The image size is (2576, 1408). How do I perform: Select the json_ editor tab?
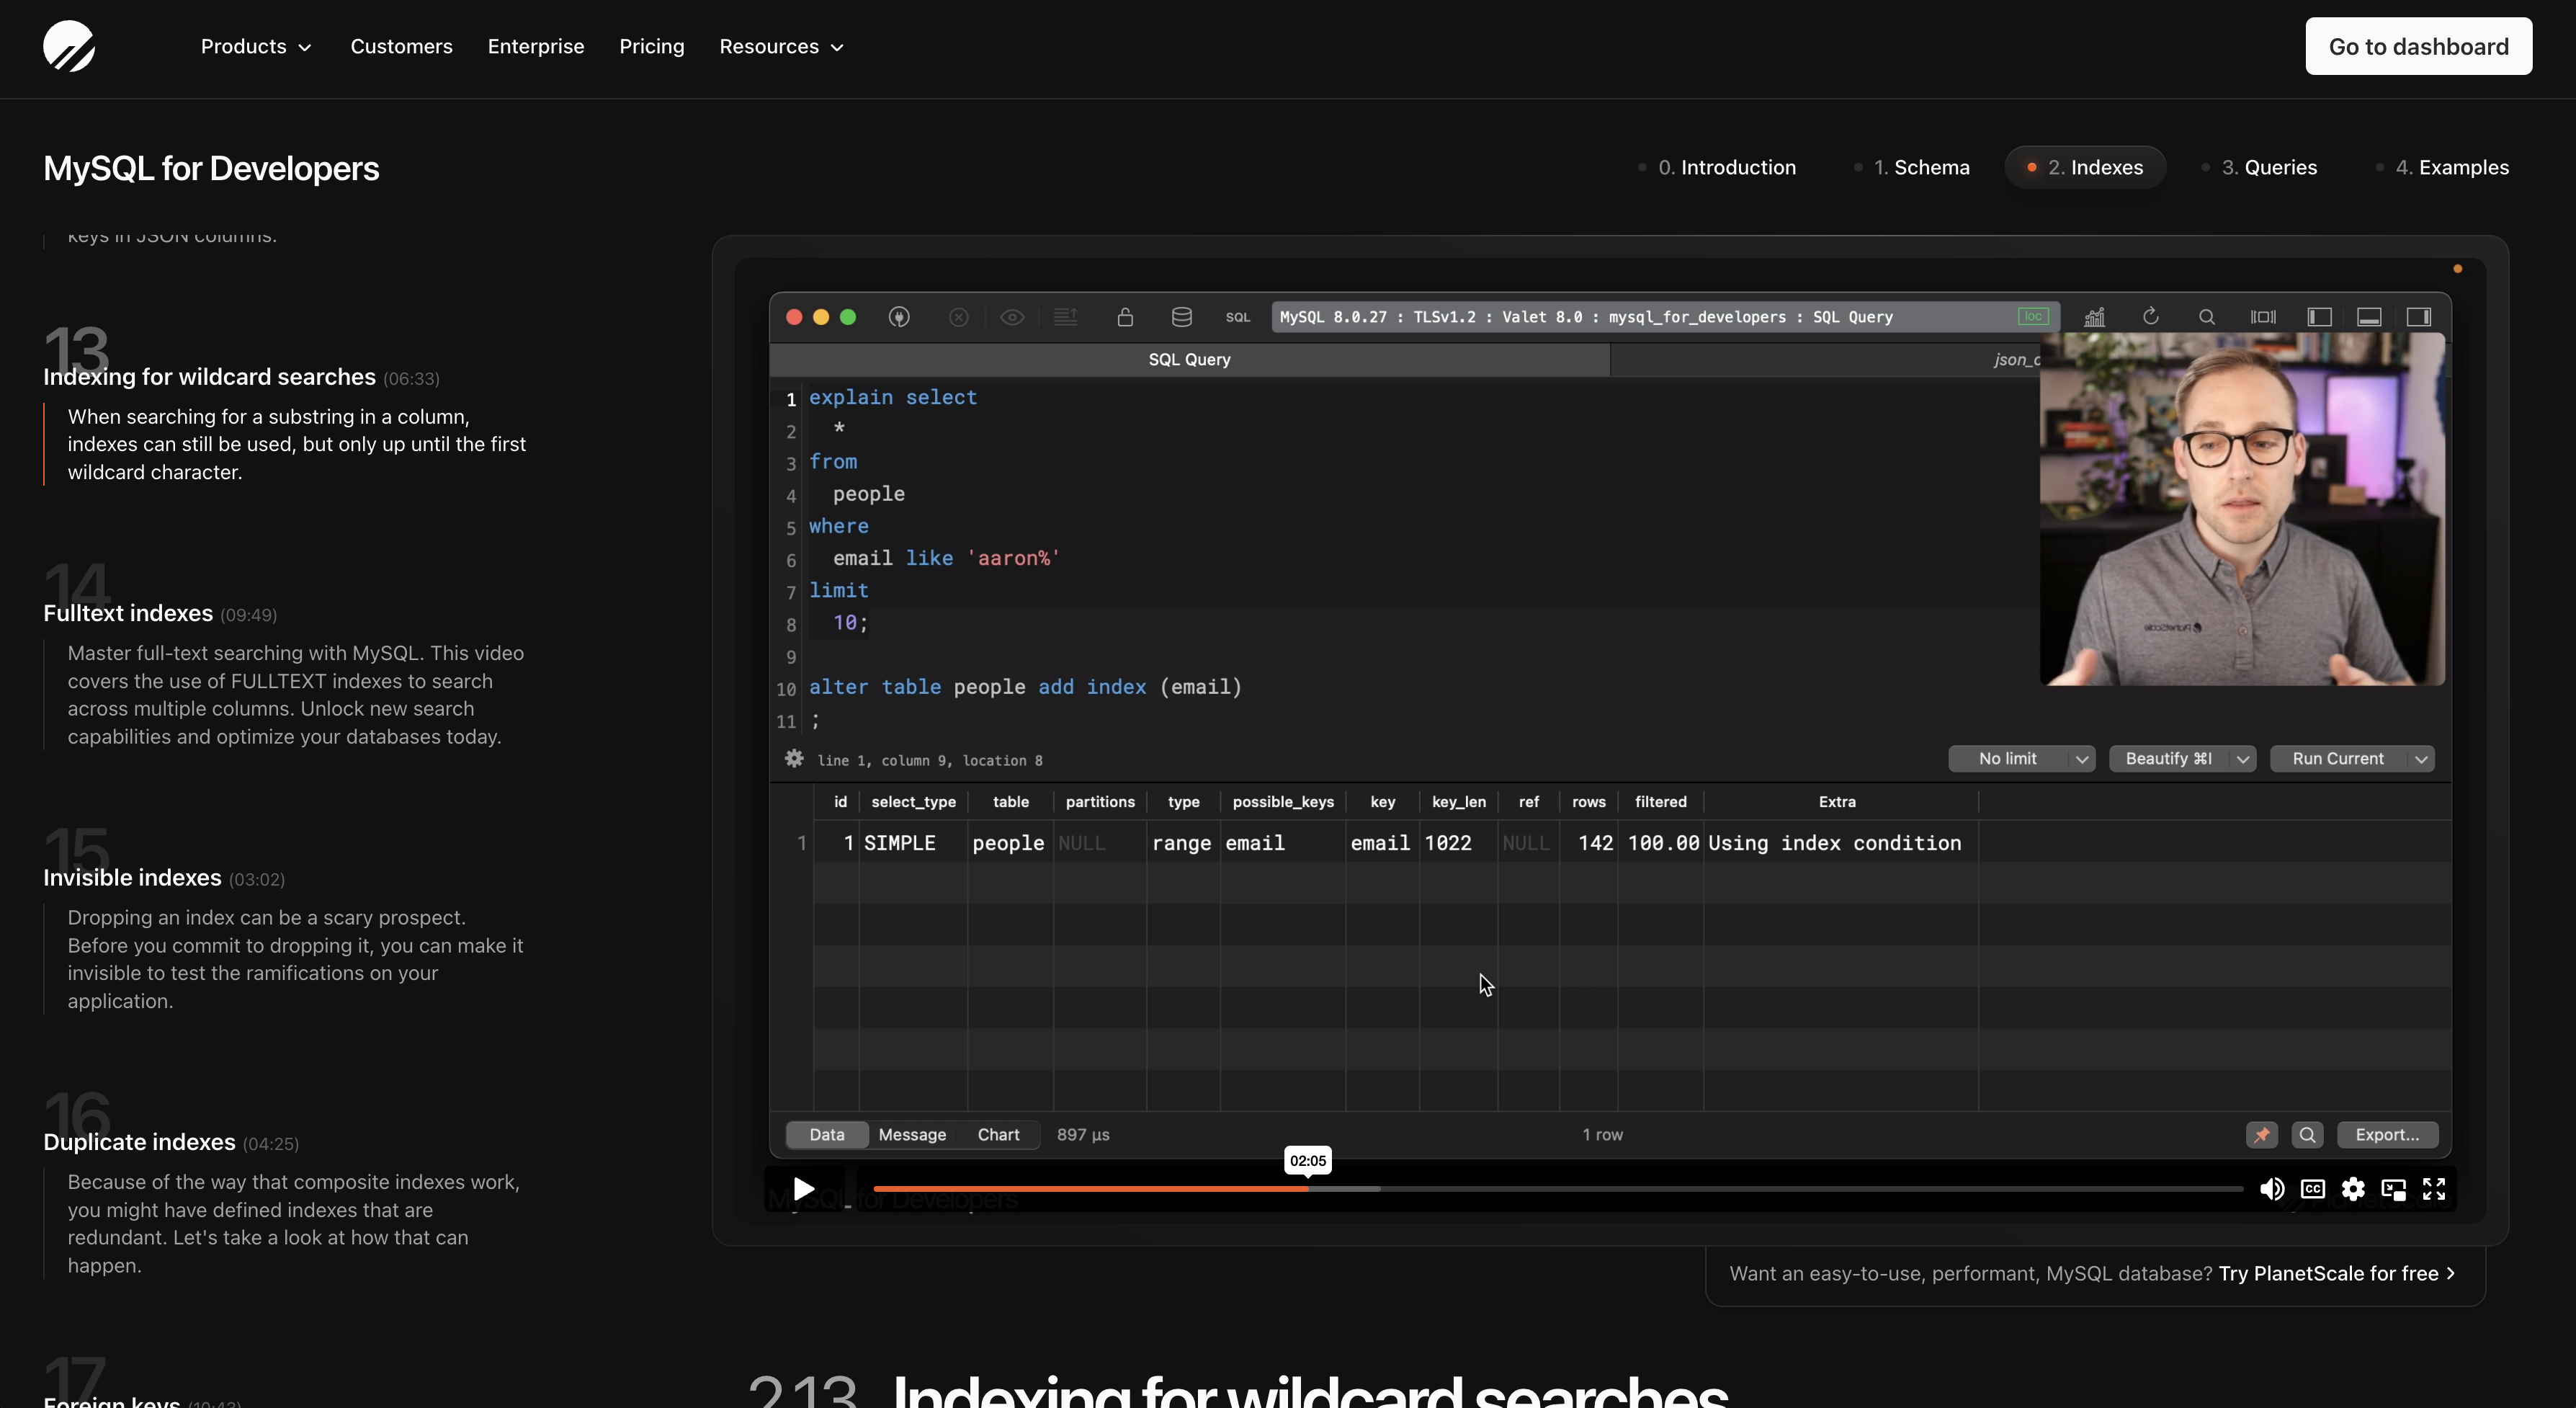tap(1825, 359)
